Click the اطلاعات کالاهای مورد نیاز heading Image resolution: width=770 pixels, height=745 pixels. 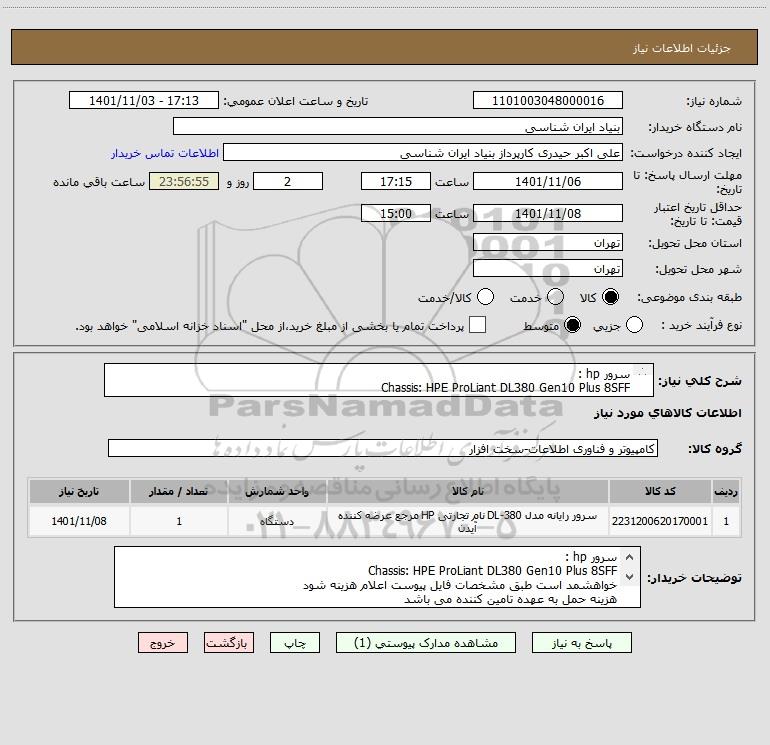pyautogui.click(x=668, y=413)
